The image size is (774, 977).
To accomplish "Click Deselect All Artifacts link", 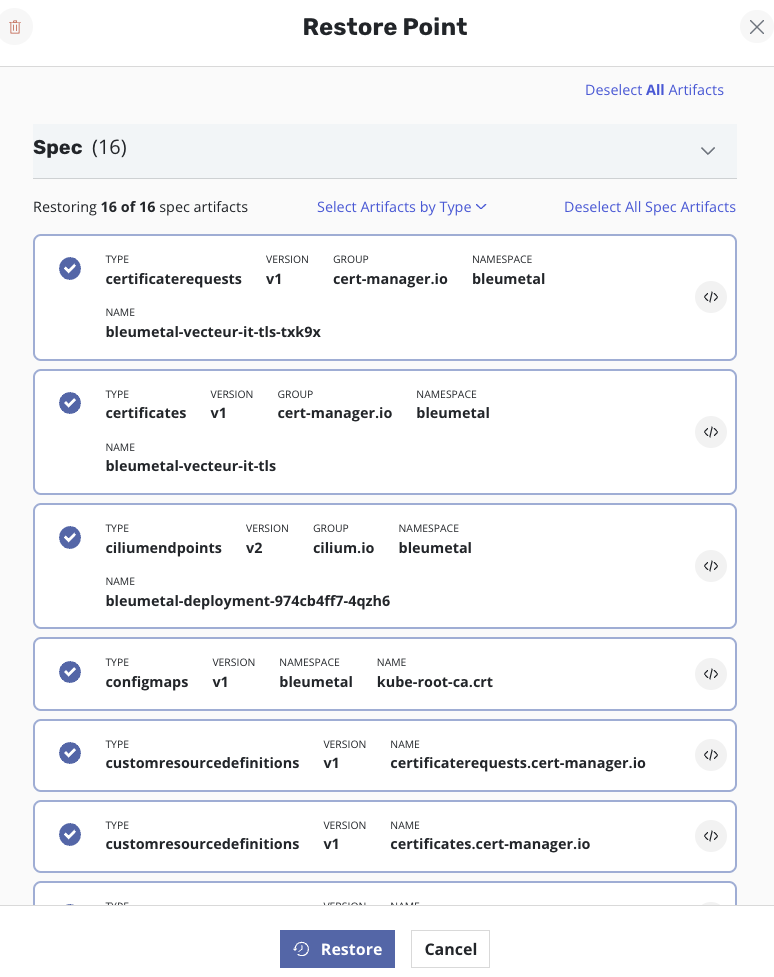I will (x=654, y=90).
